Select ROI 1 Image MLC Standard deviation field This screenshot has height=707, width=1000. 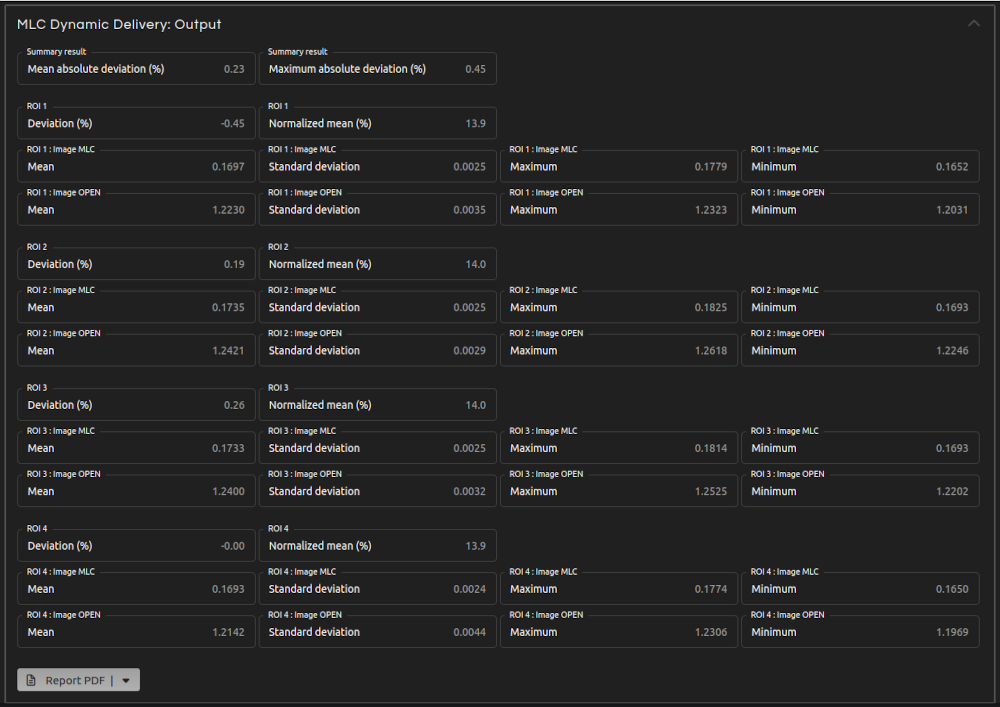click(x=378, y=166)
